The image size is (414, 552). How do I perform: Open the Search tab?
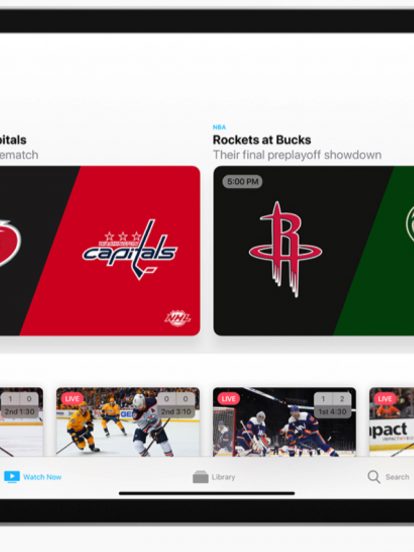click(388, 477)
